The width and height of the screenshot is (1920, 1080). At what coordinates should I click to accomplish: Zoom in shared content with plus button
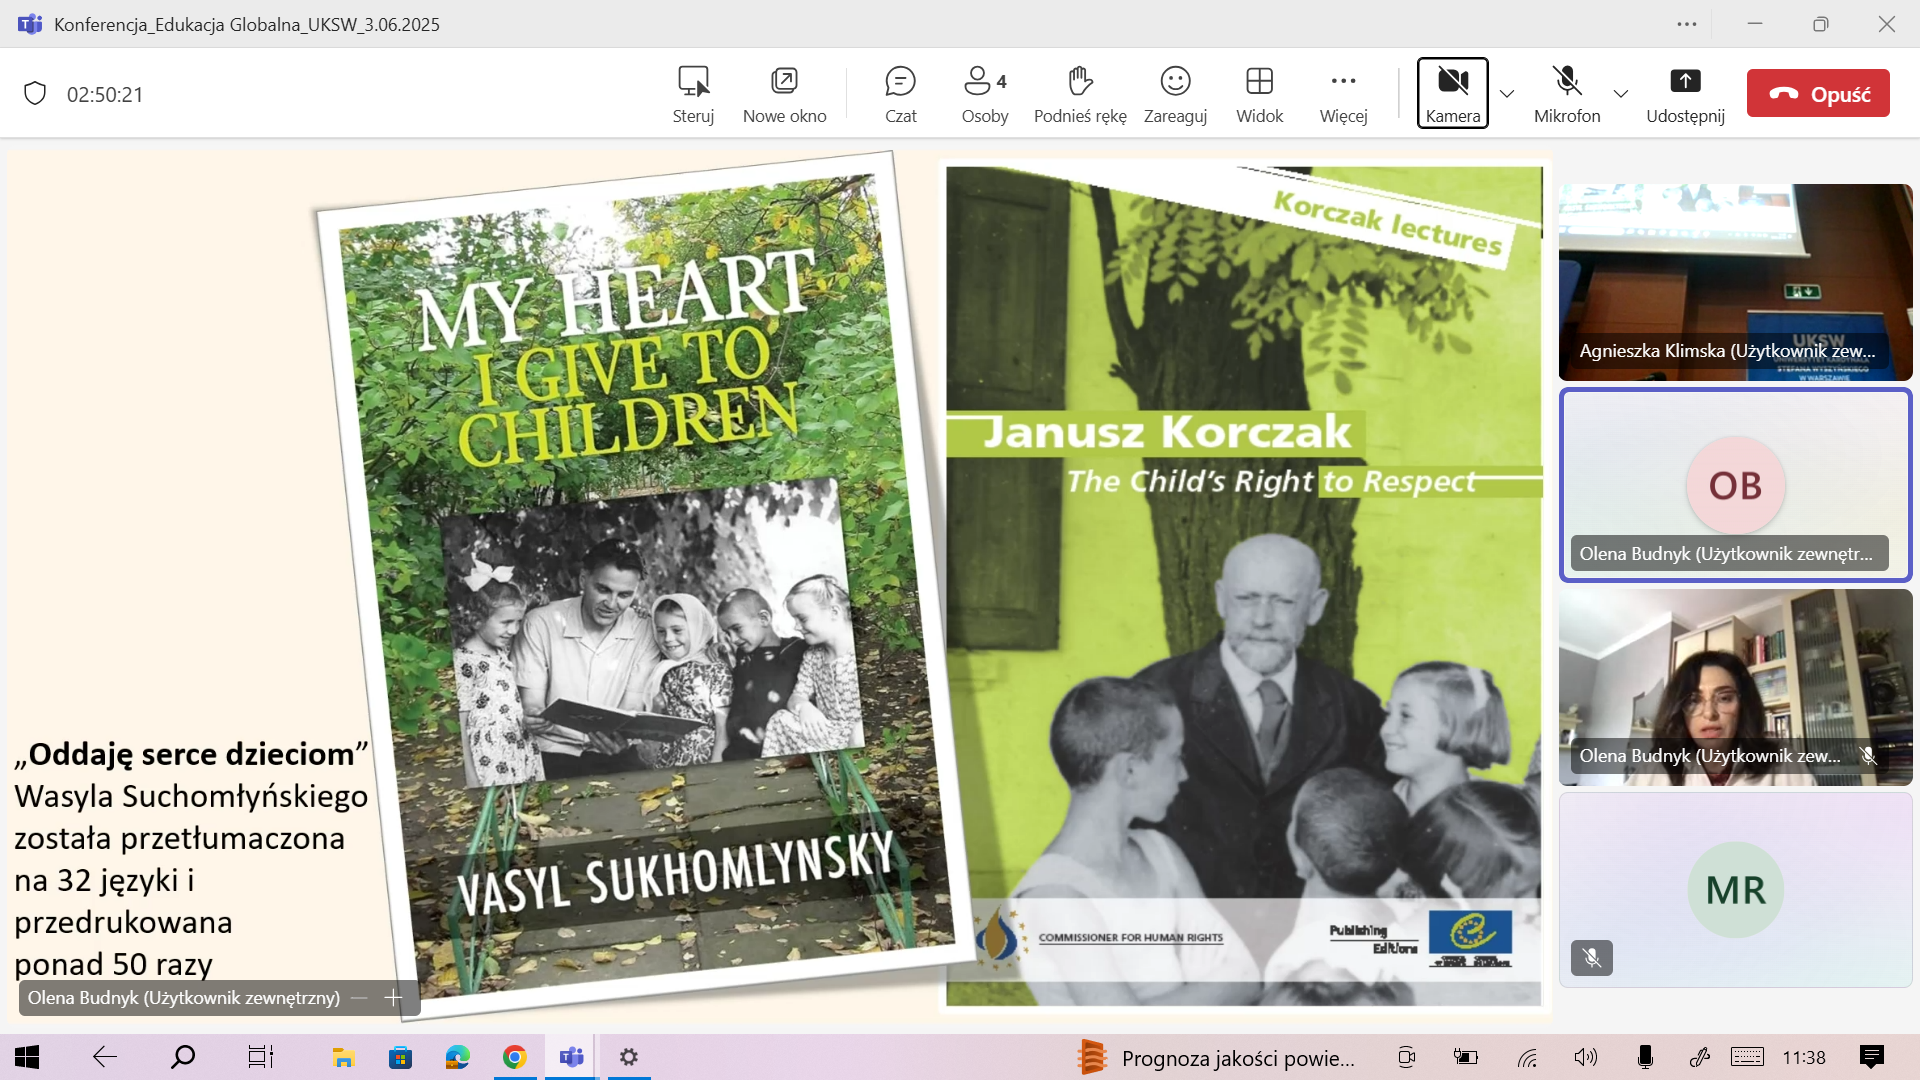coord(394,998)
